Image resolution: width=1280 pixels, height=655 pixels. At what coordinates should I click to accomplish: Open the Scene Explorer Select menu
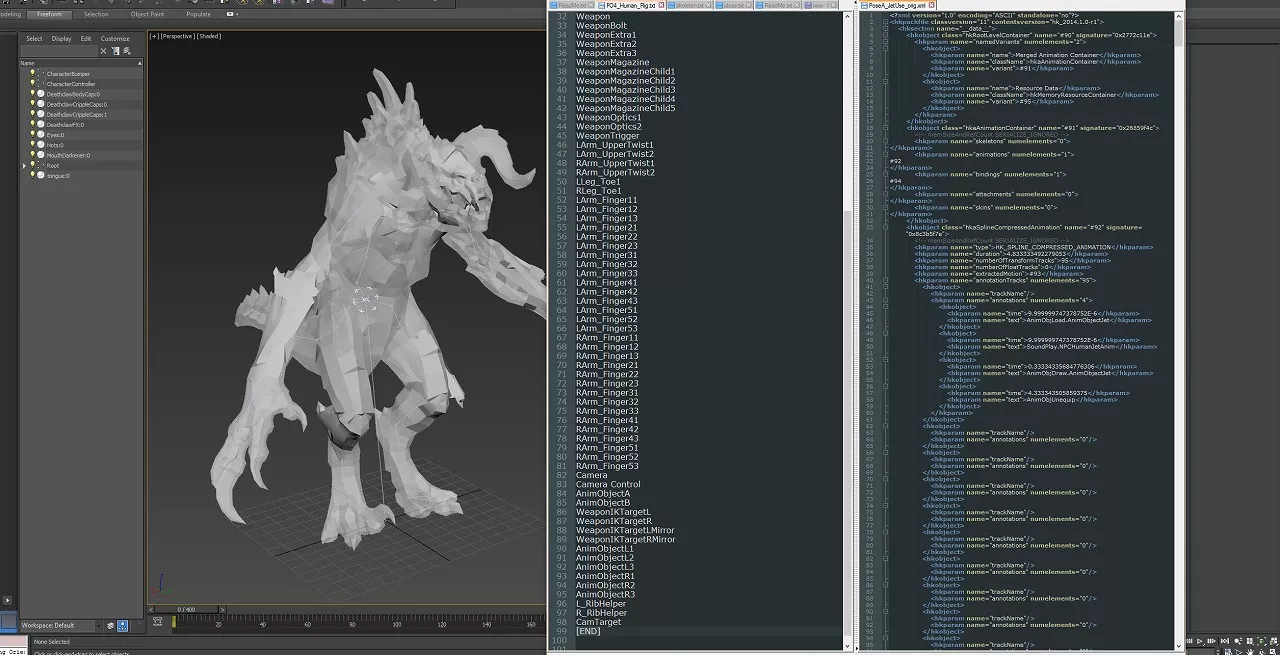(34, 39)
